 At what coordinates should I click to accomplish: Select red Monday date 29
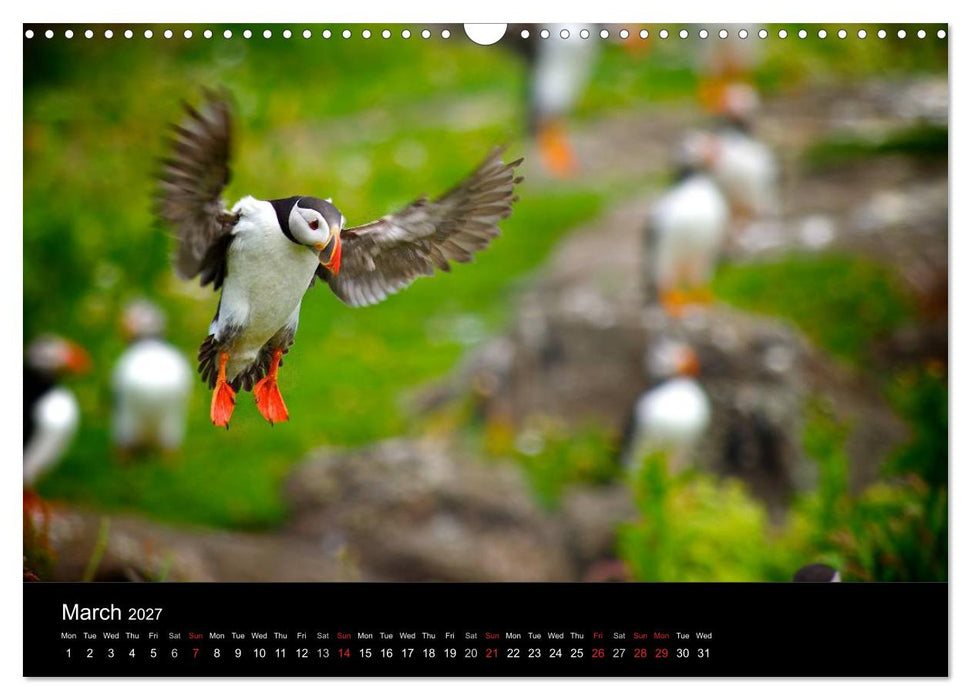click(x=662, y=653)
